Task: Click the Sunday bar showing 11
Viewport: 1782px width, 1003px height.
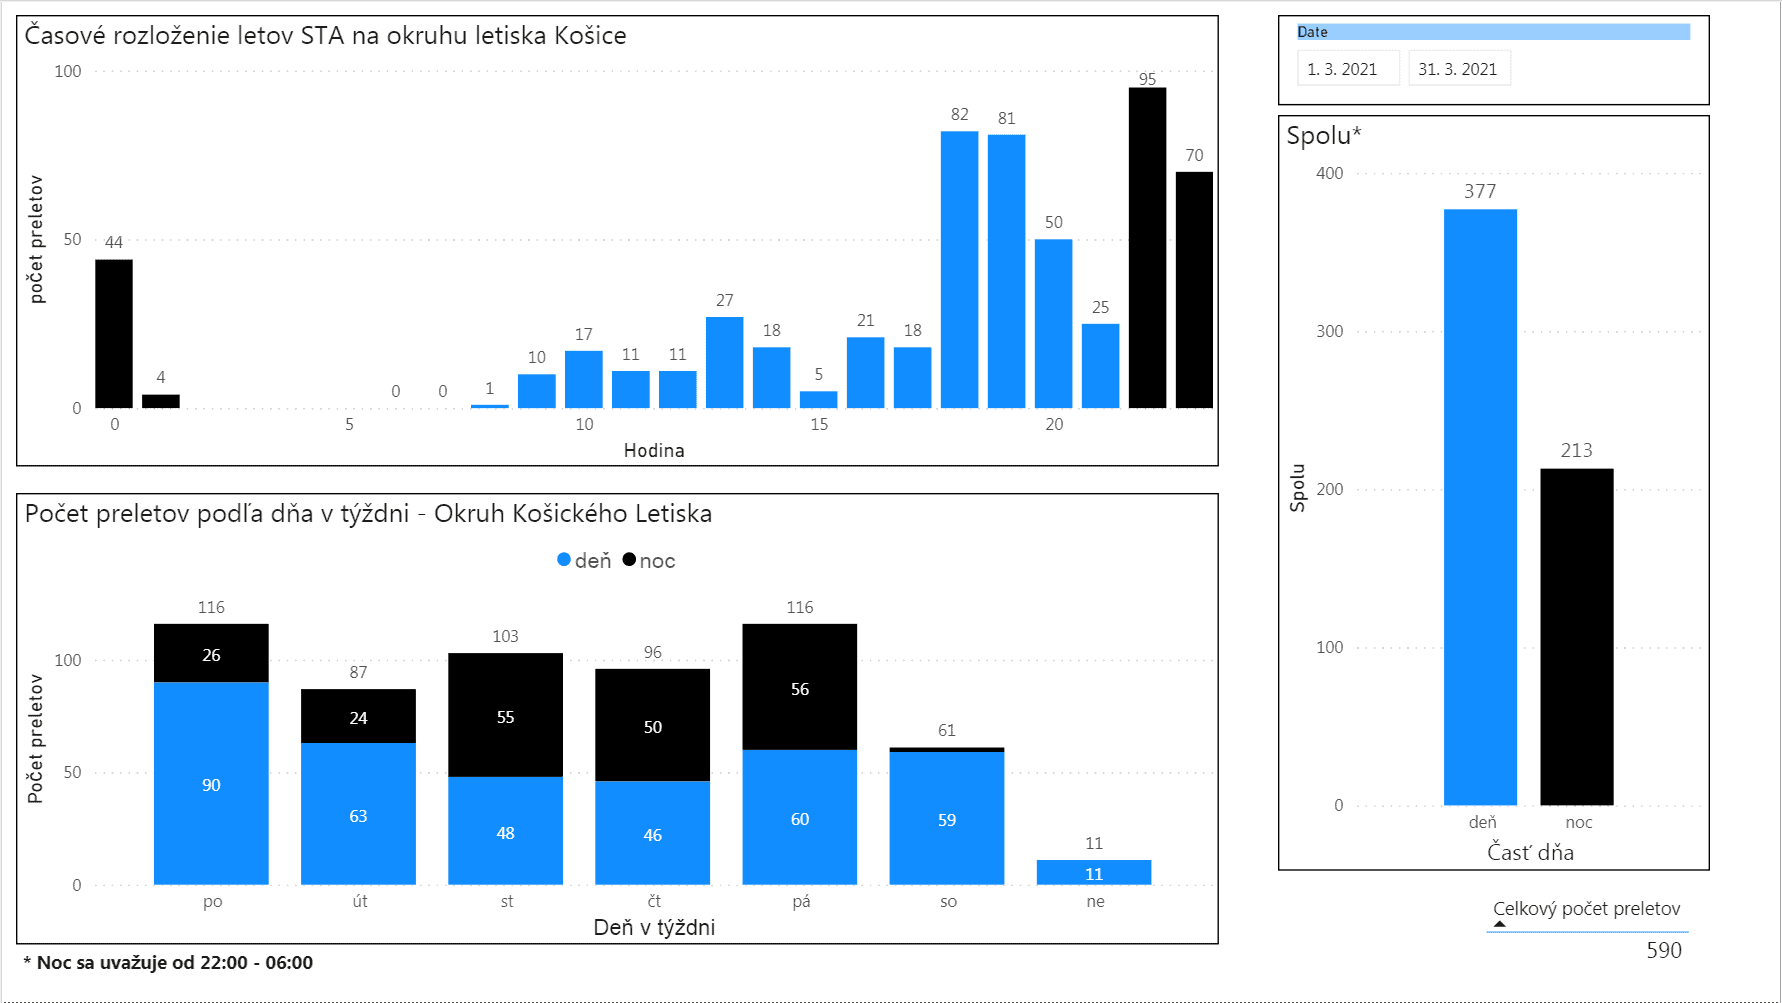Action: tap(1093, 872)
